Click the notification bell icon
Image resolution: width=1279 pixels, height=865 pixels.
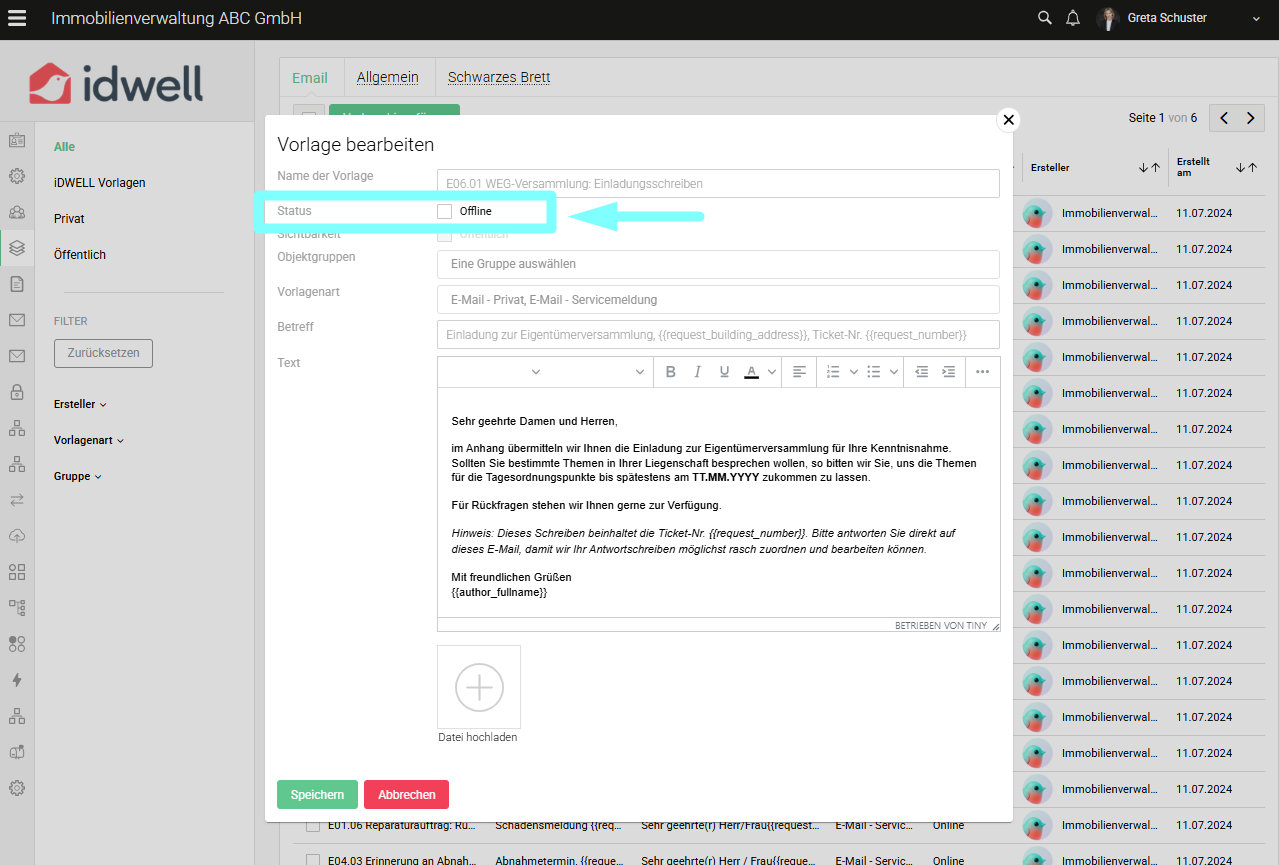[1073, 18]
